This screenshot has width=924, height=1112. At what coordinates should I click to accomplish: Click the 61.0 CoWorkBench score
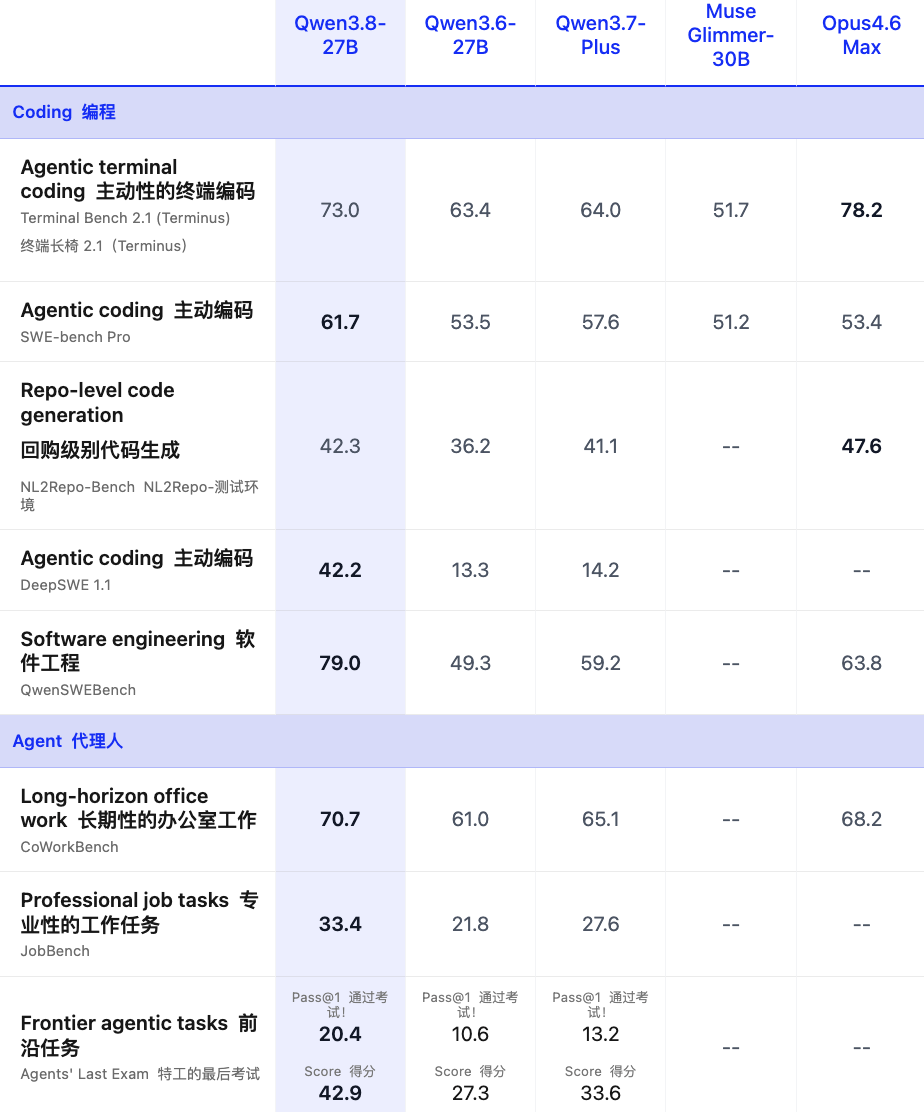click(x=470, y=819)
